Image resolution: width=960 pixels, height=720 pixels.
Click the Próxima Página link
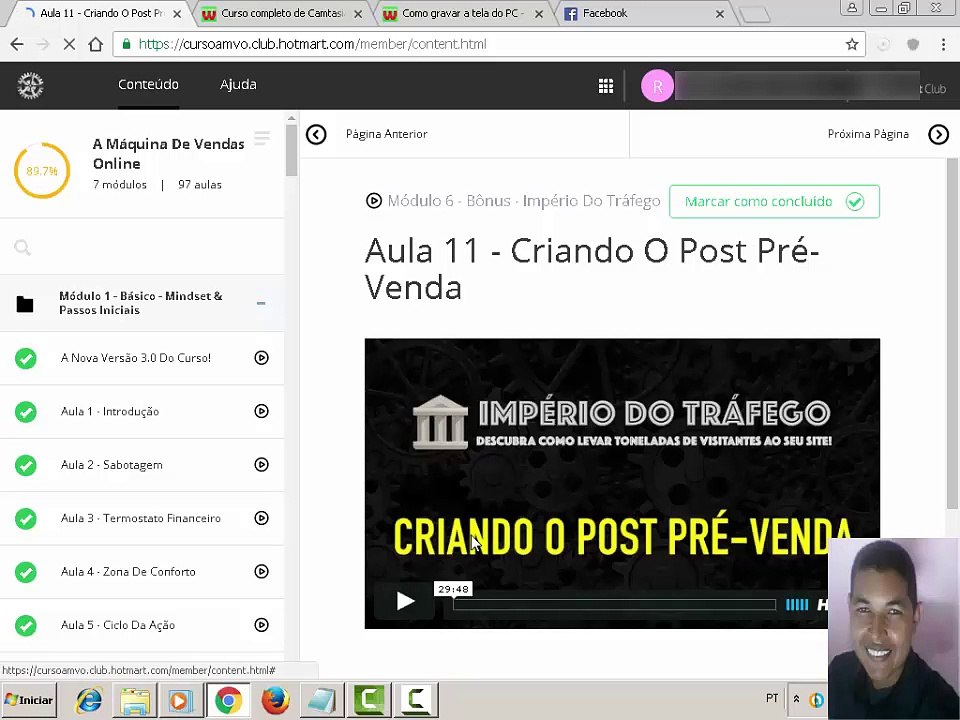[868, 134]
